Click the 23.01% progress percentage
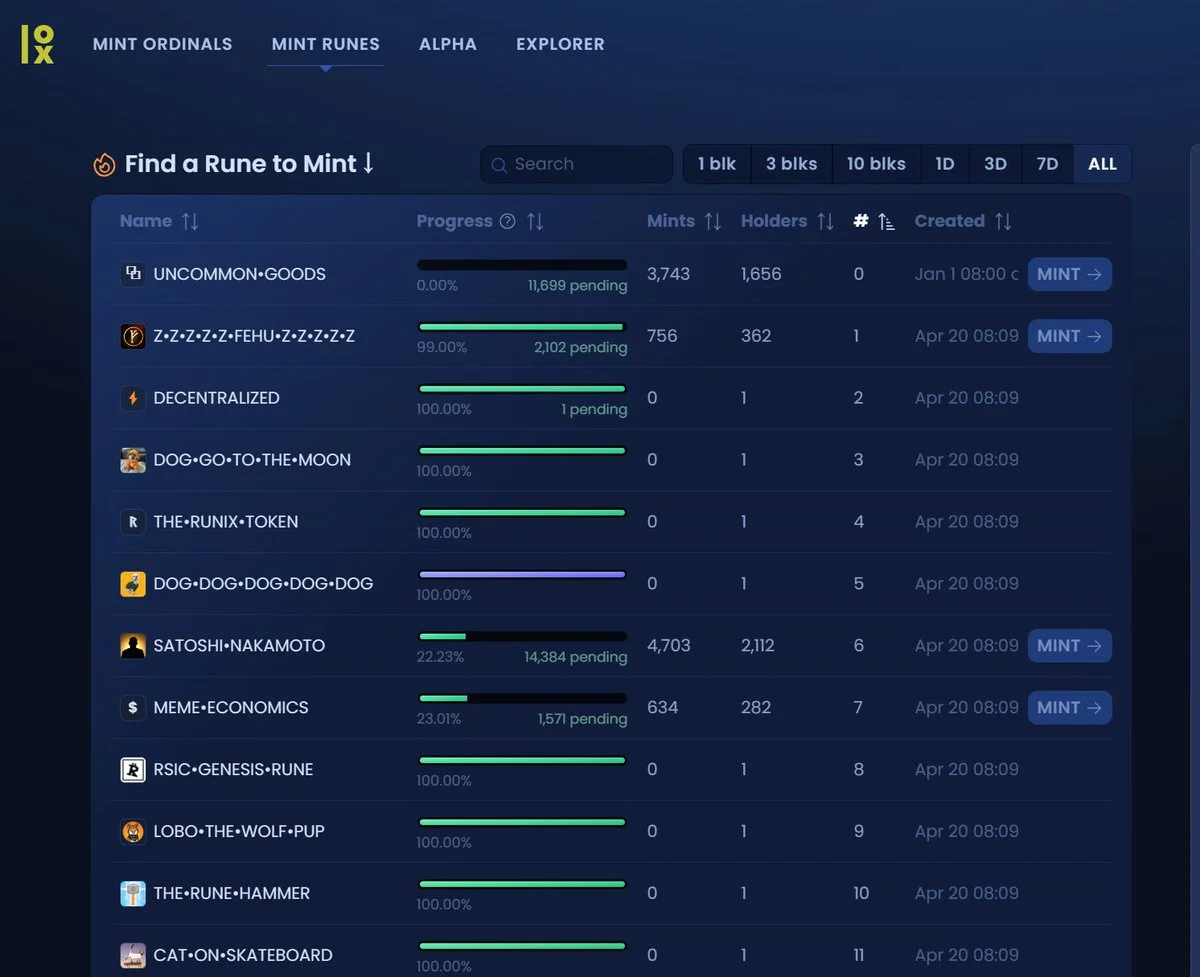 (439, 719)
